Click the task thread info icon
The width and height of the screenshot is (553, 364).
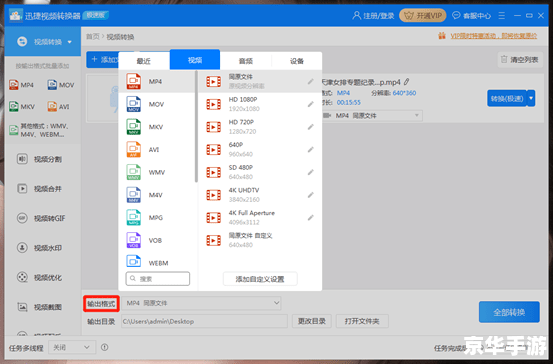104,347
